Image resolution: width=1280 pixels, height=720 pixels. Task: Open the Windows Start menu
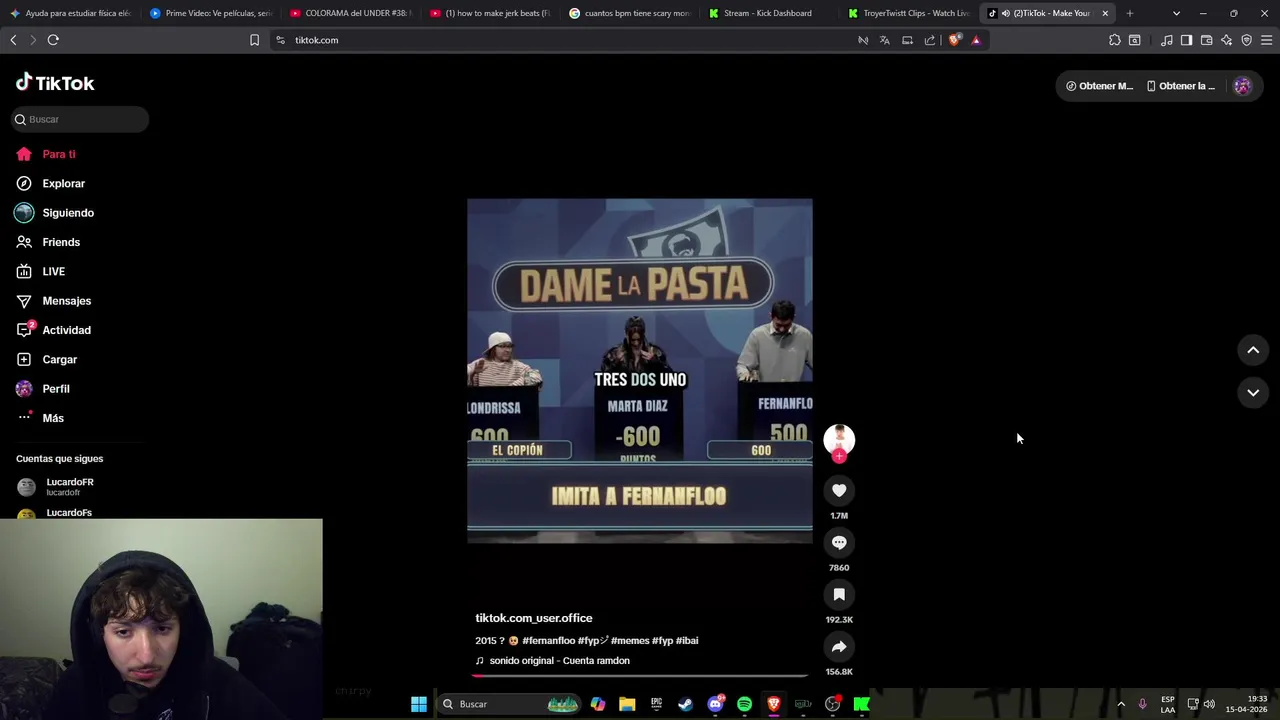point(419,704)
